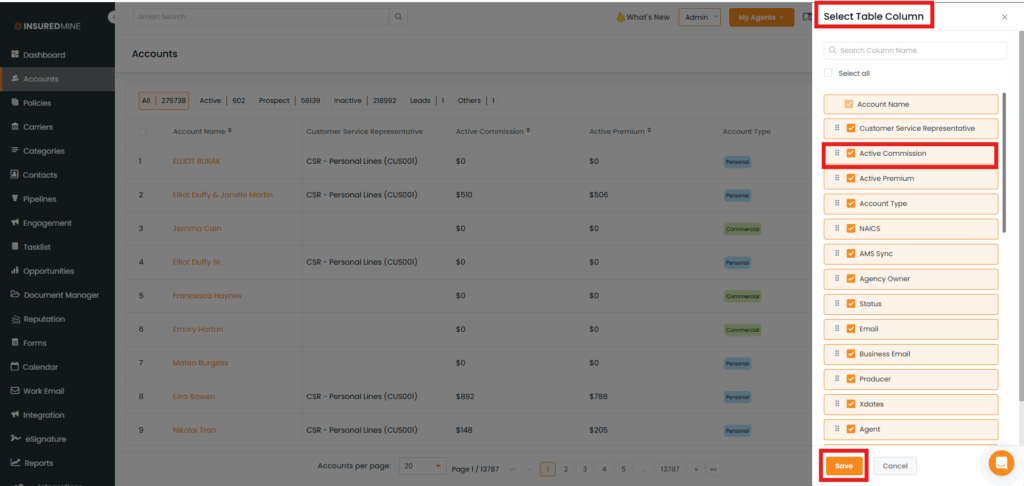Image resolution: width=1024 pixels, height=486 pixels.
Task: Switch to the Prospect filter tab
Action: [x=274, y=101]
